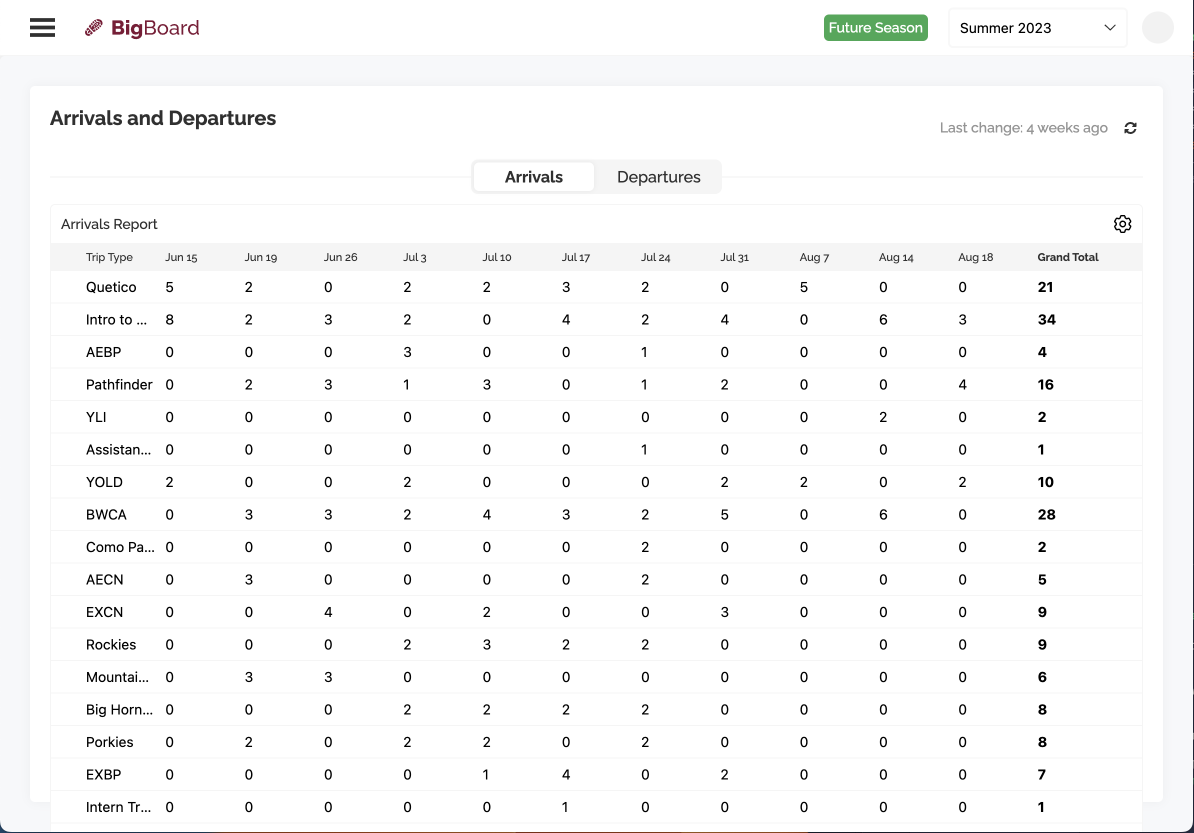Open report configuration via the gear icon
This screenshot has width=1194, height=833.
pos(1122,223)
